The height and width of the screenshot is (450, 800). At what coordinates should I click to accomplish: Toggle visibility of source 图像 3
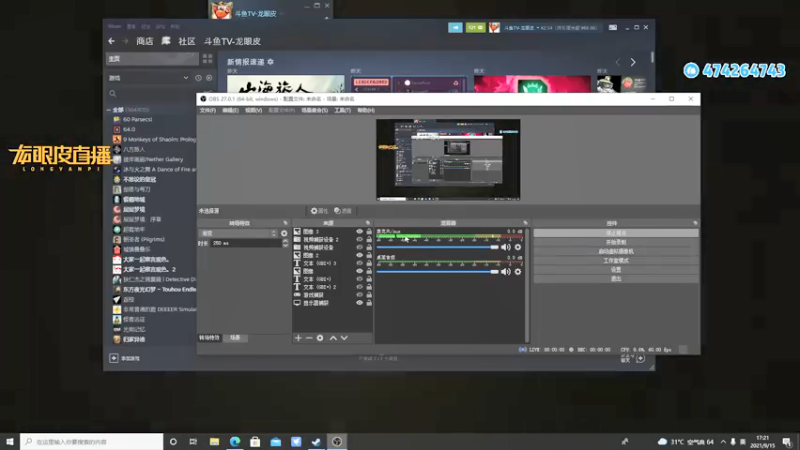point(360,232)
